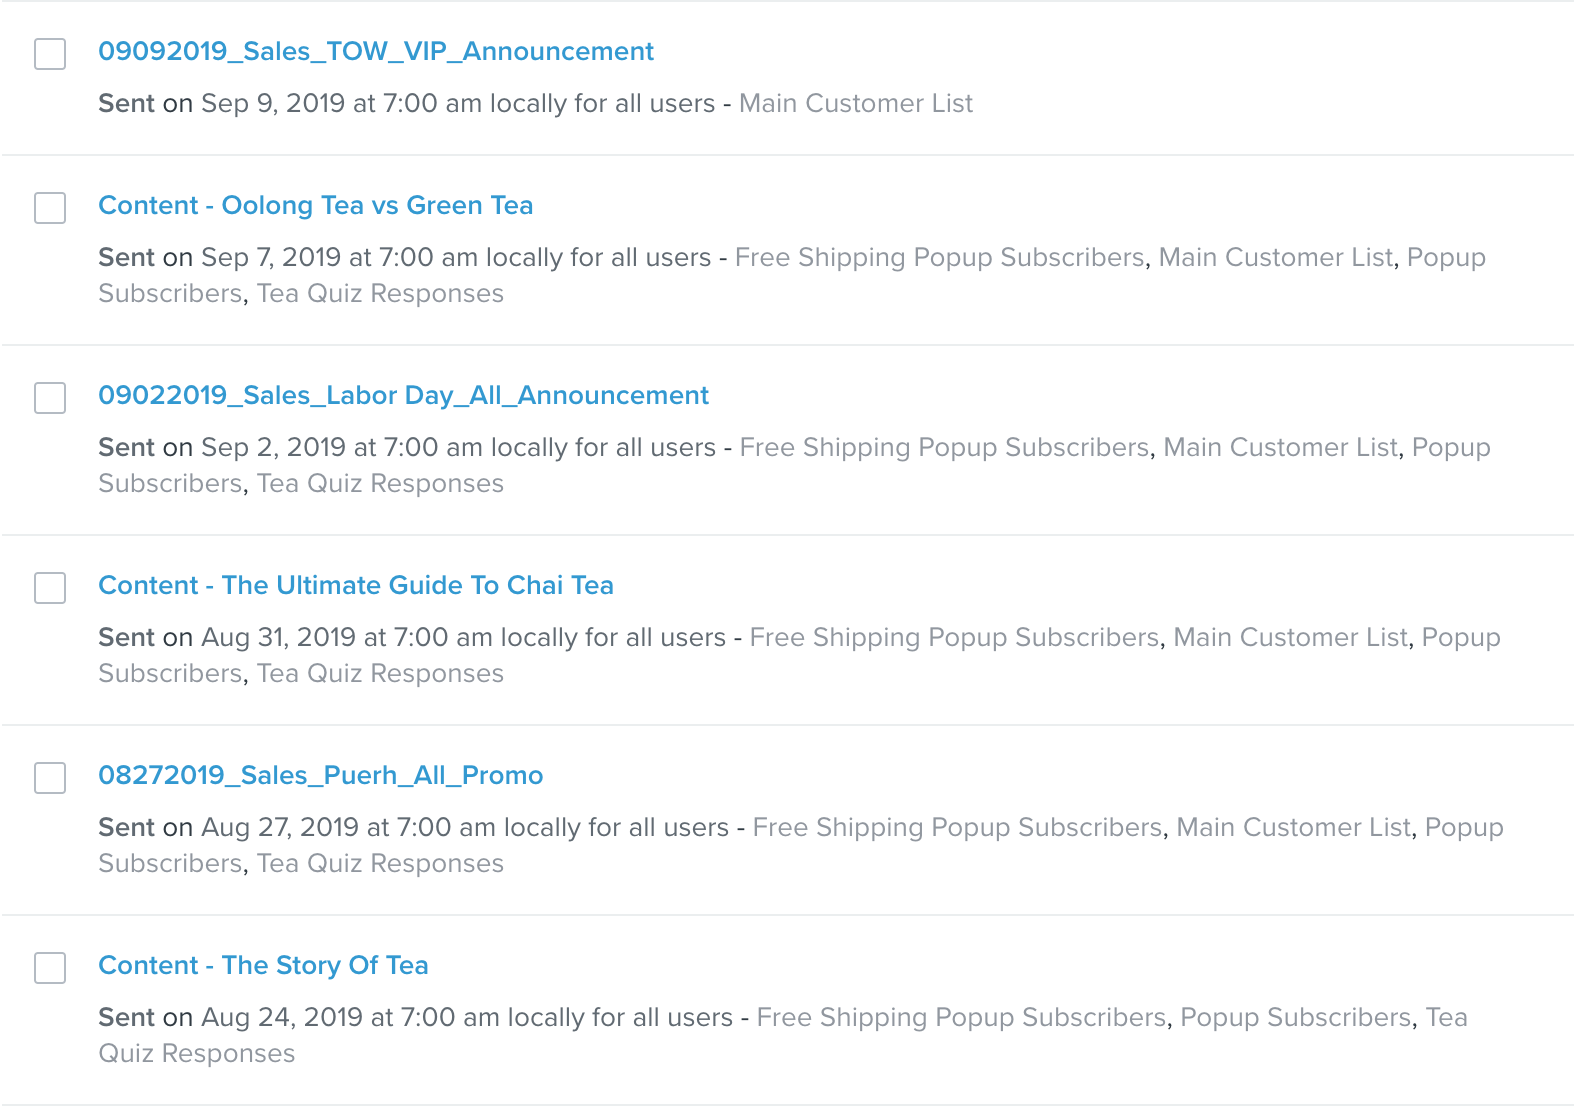Open Main Customer List for Labor Day campaign
Image resolution: width=1574 pixels, height=1106 pixels.
(1280, 448)
